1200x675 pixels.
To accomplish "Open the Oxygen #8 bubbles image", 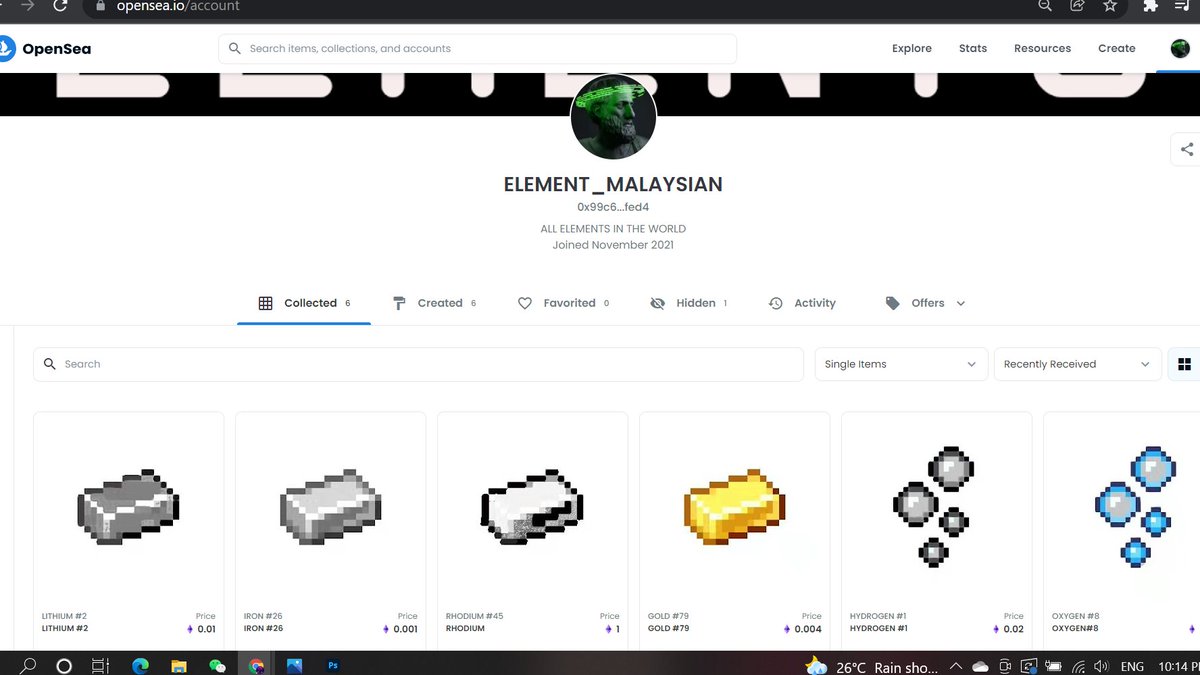I will pos(1136,506).
